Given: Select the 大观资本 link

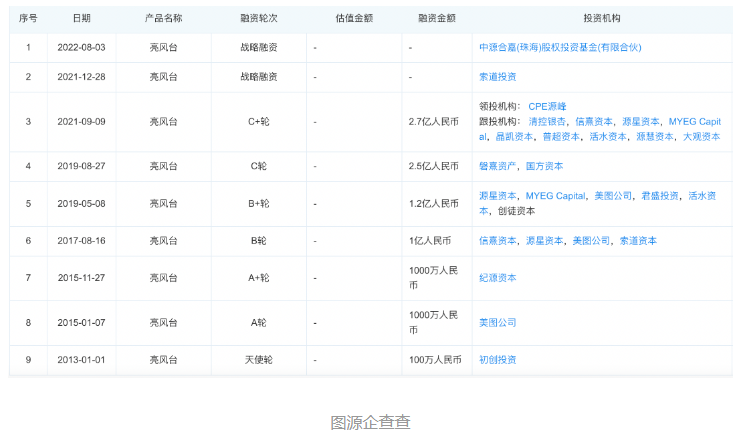Looking at the screenshot, I should tap(701, 136).
